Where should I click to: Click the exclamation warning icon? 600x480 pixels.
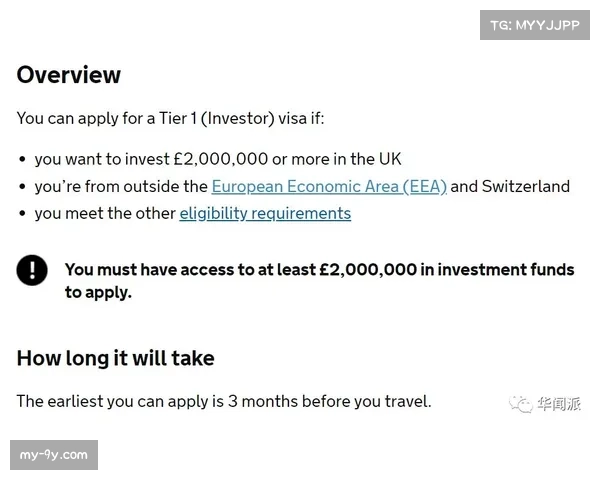click(x=32, y=270)
